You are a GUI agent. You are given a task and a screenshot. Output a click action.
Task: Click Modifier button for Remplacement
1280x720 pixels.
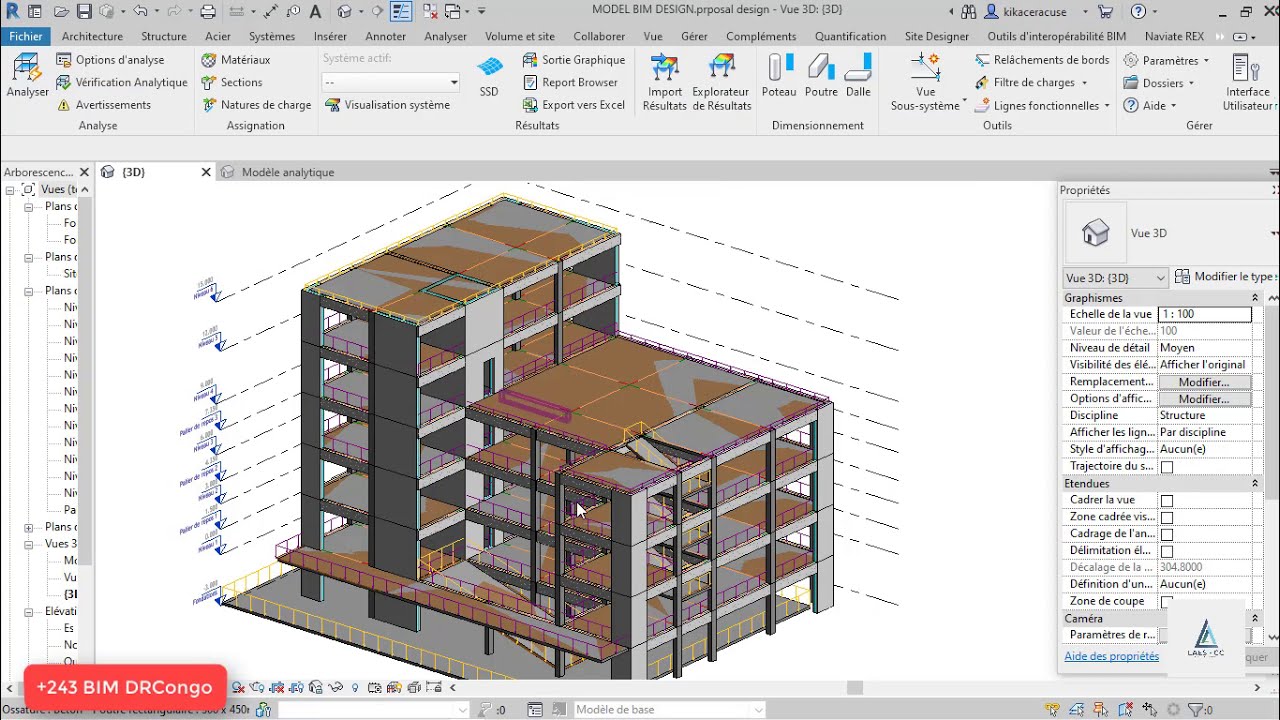click(1204, 382)
